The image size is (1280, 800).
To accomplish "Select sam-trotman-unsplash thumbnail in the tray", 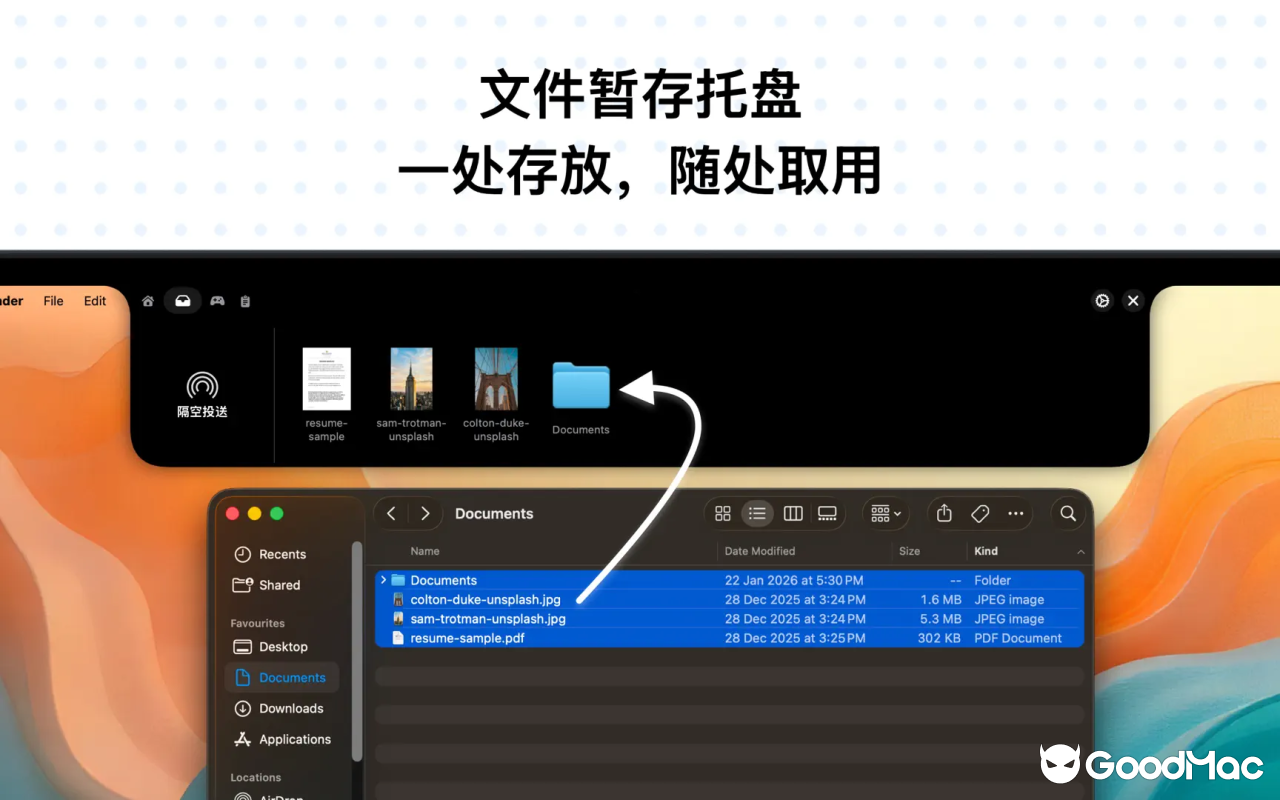I will [x=411, y=379].
